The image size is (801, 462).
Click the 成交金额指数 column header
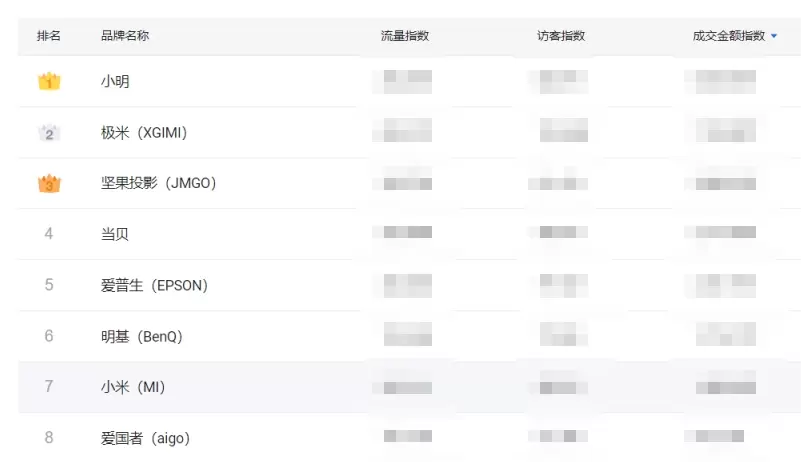coord(728,36)
